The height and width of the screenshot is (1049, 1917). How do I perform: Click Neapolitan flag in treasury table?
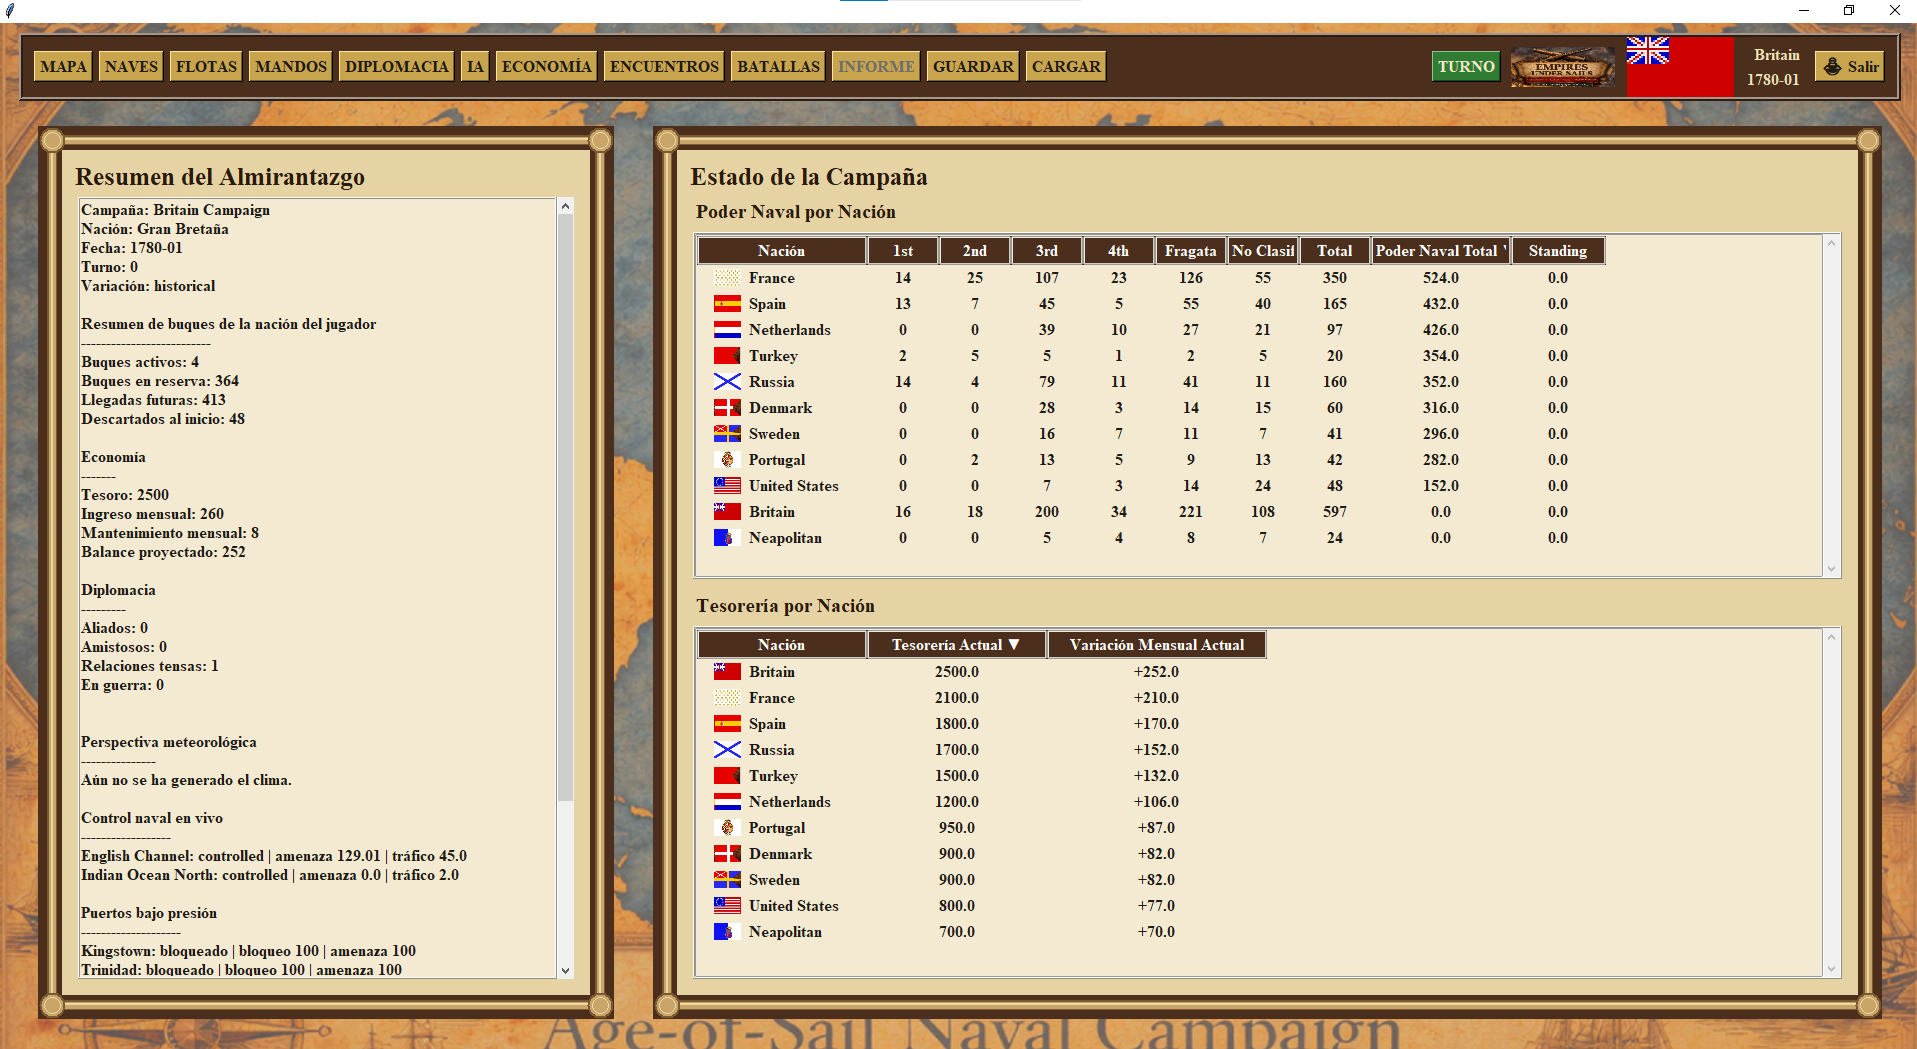pos(727,932)
